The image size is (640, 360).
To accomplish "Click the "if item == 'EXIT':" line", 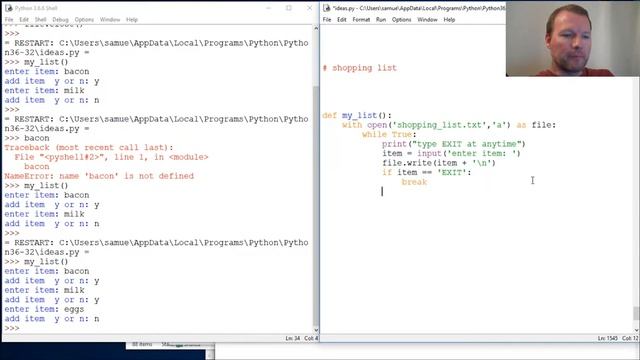I will point(427,172).
